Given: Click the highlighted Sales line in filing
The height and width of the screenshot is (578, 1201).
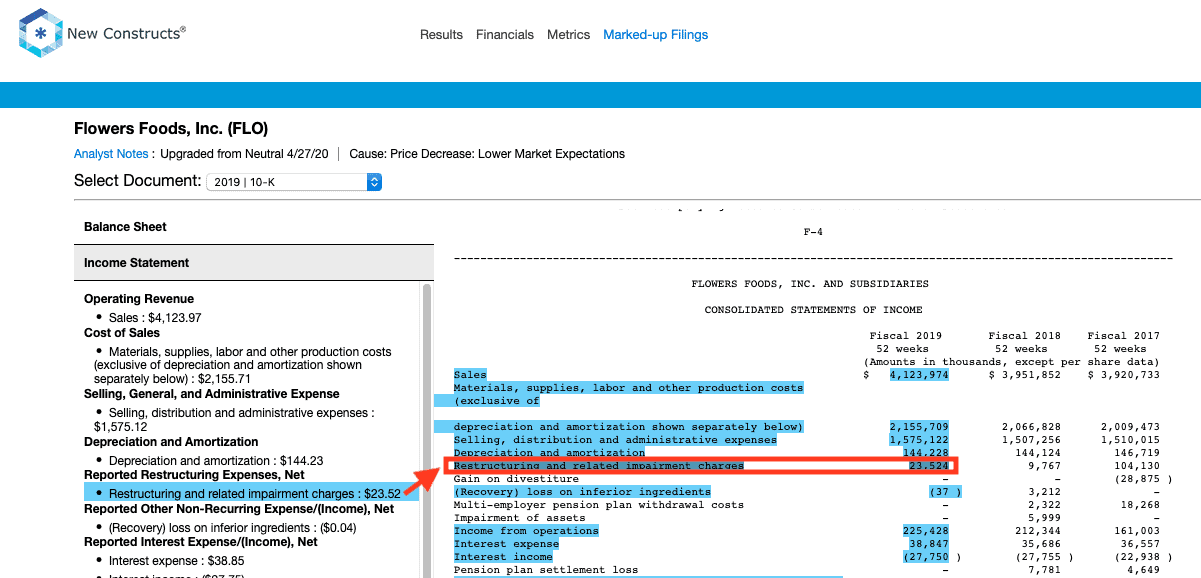Looking at the screenshot, I should point(470,375).
